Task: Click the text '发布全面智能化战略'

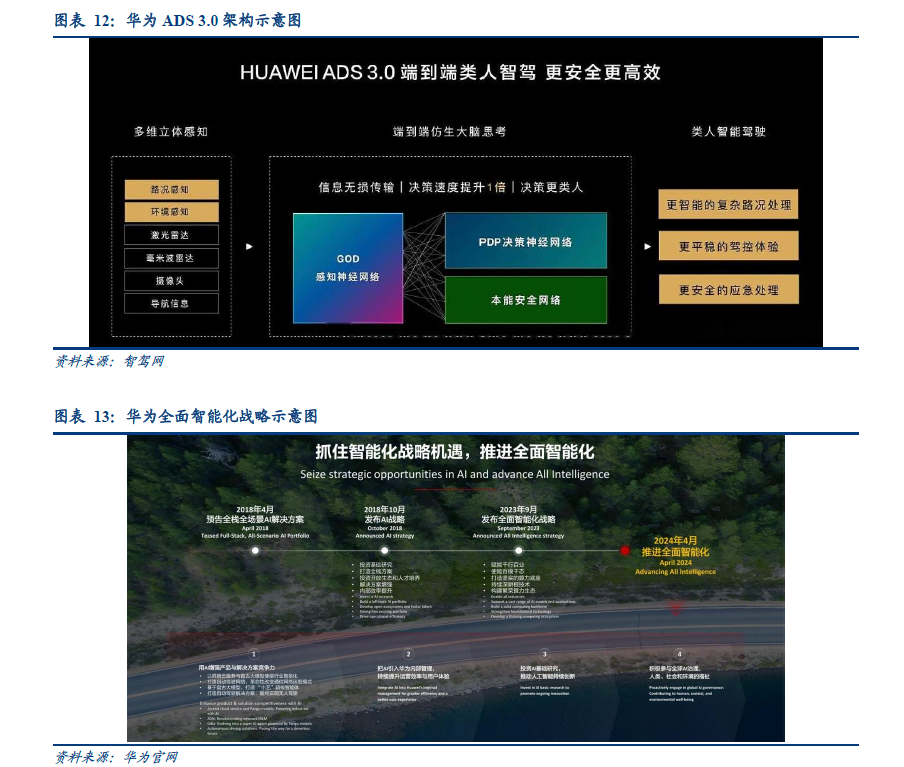Action: pos(518,519)
